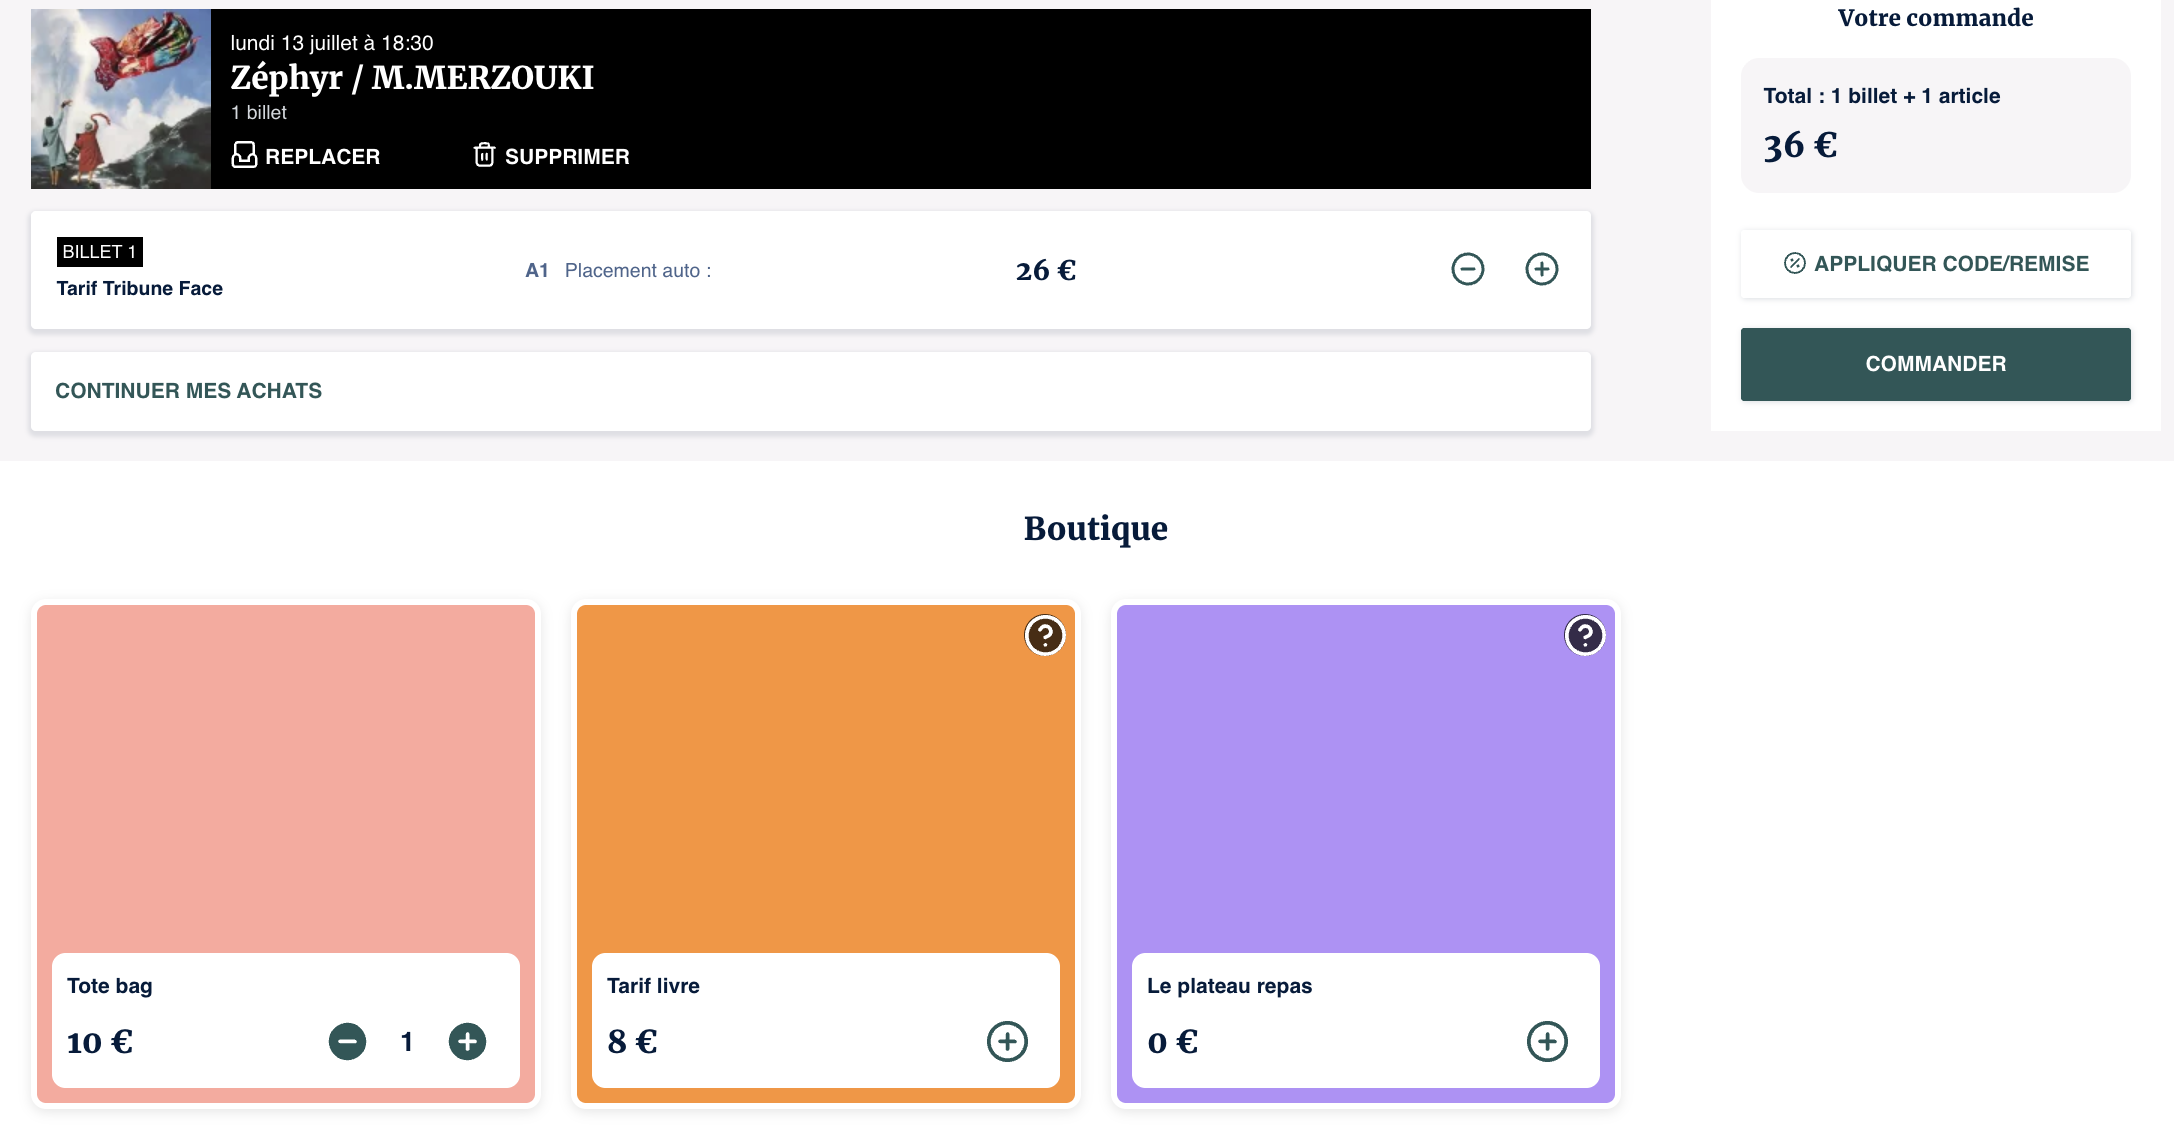Click the Zéphyr / M.MERZOUKI title
Screen dimensions: 2174x1126
[x=412, y=77]
